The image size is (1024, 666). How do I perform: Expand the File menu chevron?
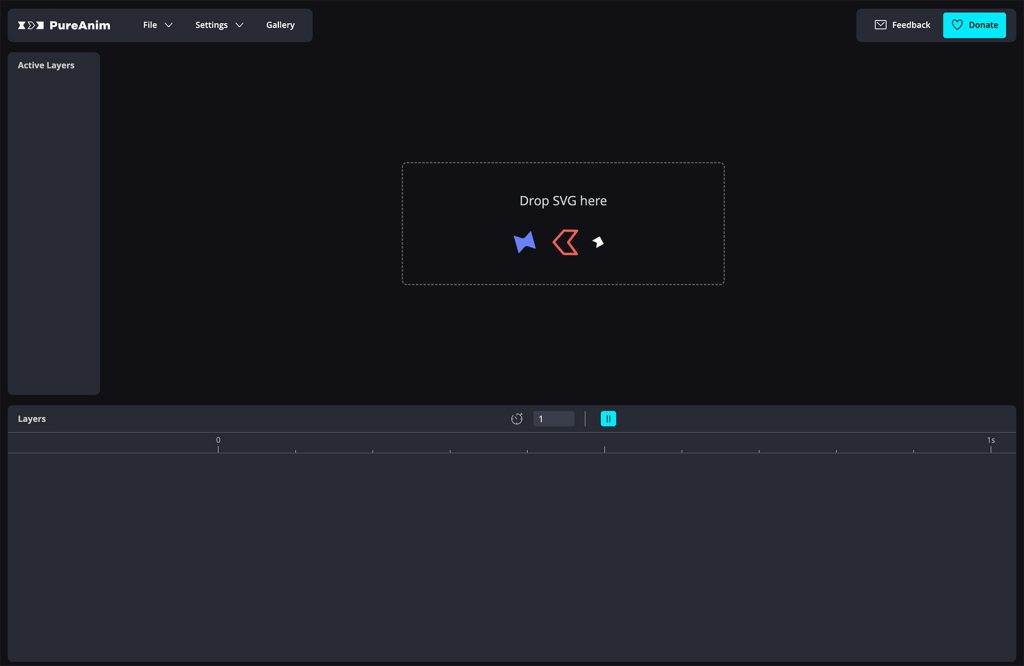tap(168, 25)
